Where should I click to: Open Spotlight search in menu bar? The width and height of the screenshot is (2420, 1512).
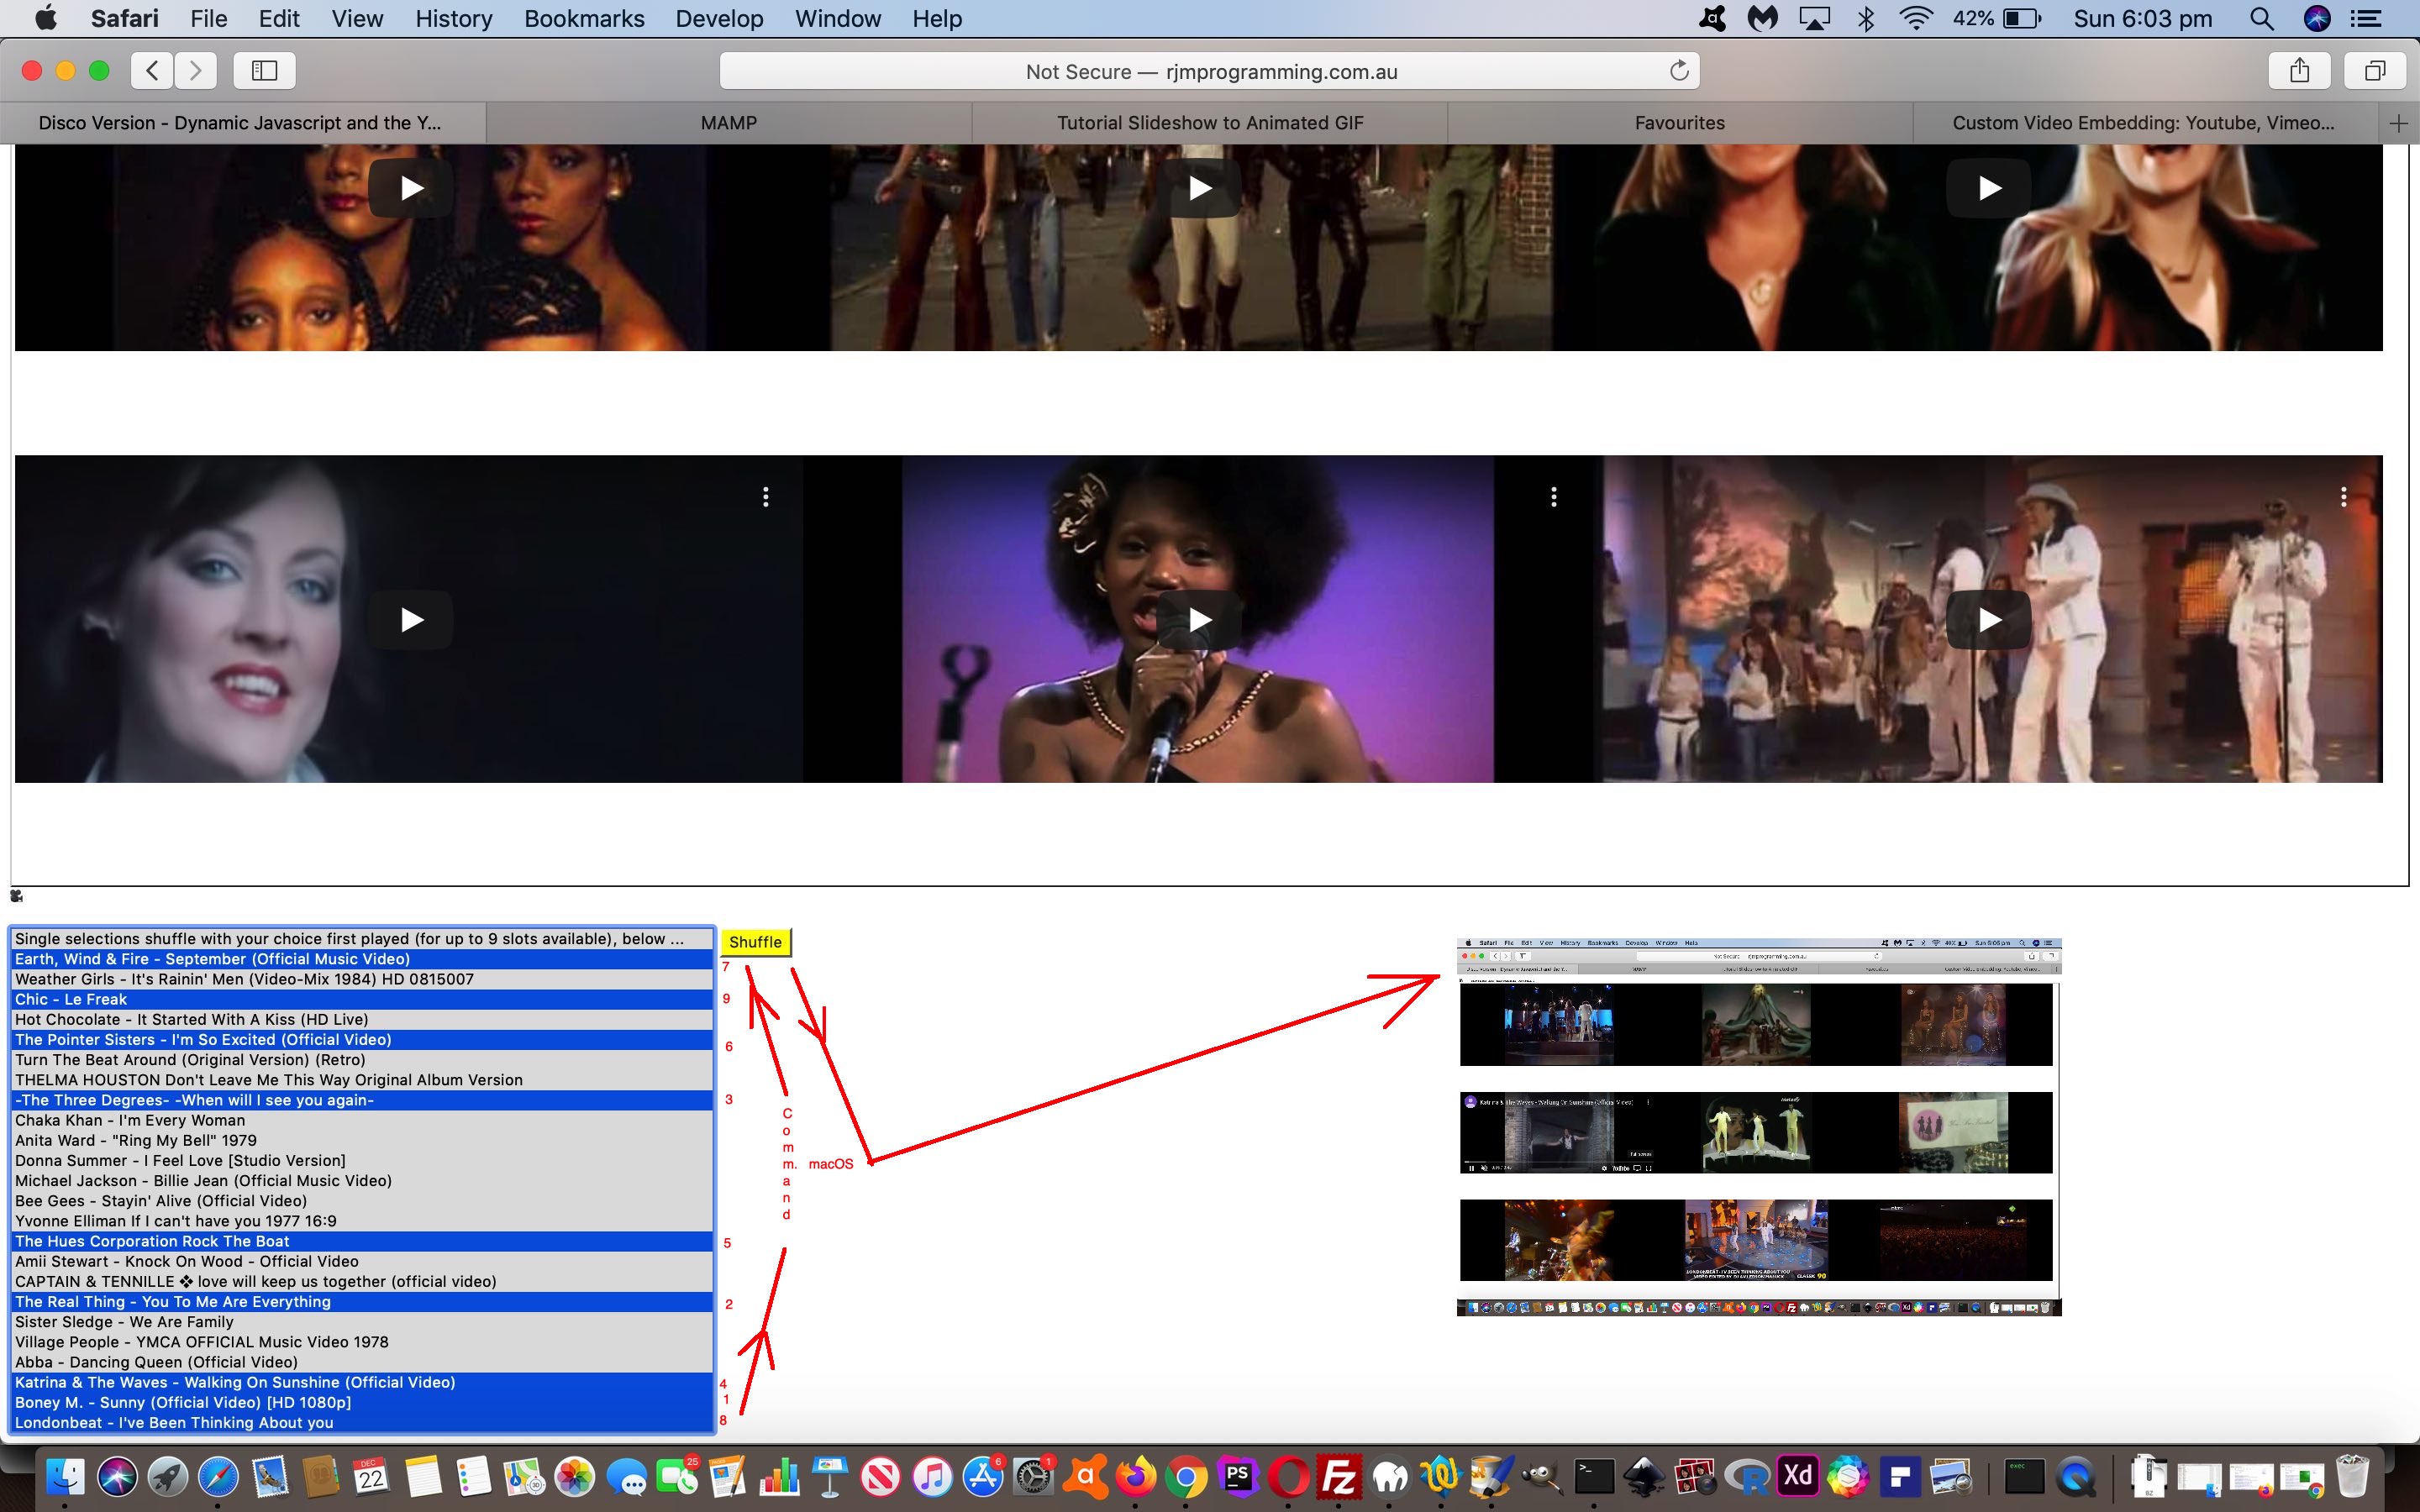point(2261,18)
